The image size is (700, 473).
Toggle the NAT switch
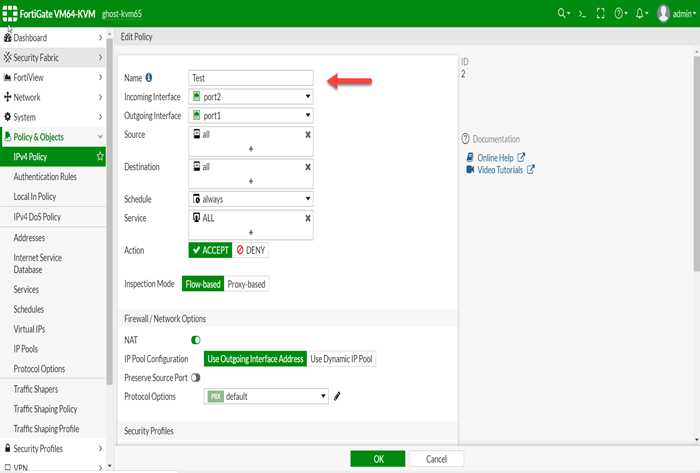196,340
